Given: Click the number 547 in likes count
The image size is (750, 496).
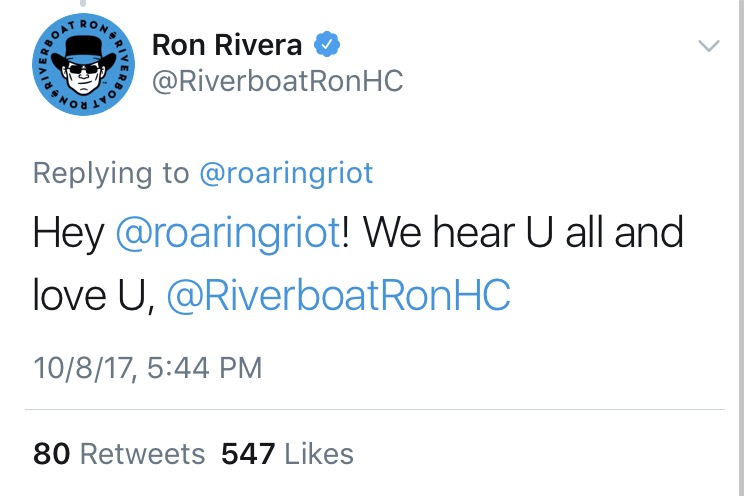Looking at the screenshot, I should (248, 453).
